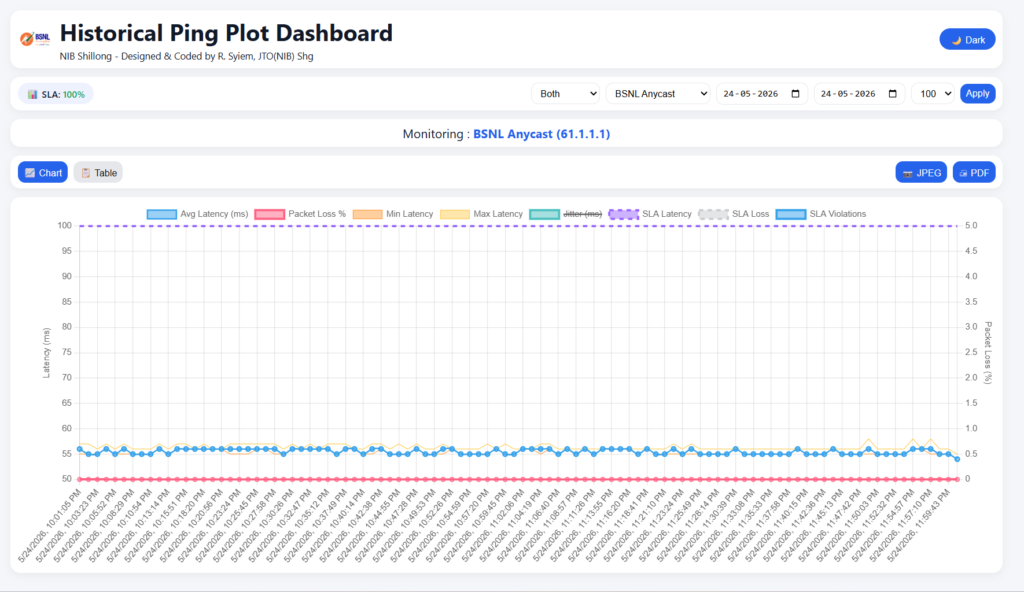Screen dimensions: 1024x592
Task: Click the 5.0 value on packet loss axis
Action: [971, 225]
